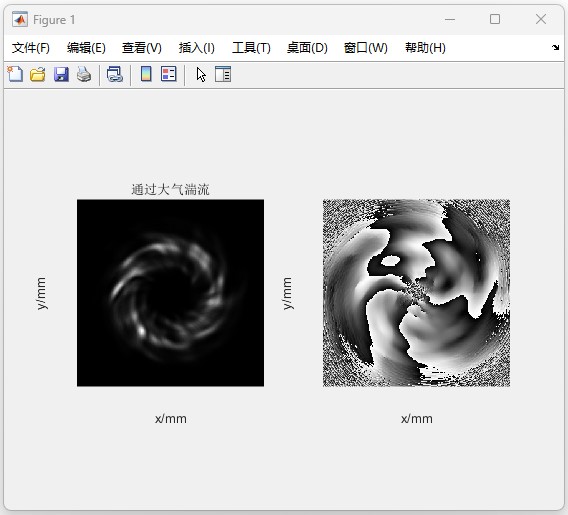Select the vortex intensity image on the left

tap(170, 293)
